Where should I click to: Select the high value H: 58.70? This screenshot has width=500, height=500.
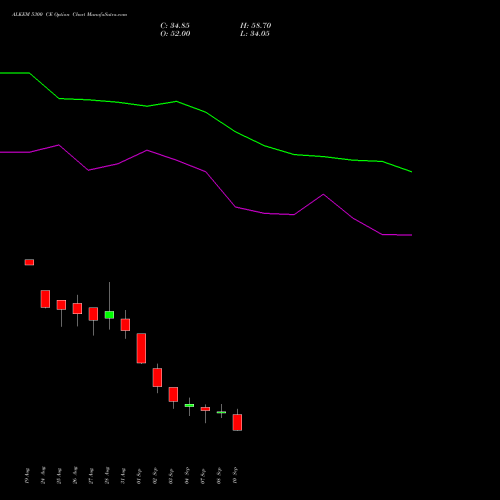(x=256, y=26)
